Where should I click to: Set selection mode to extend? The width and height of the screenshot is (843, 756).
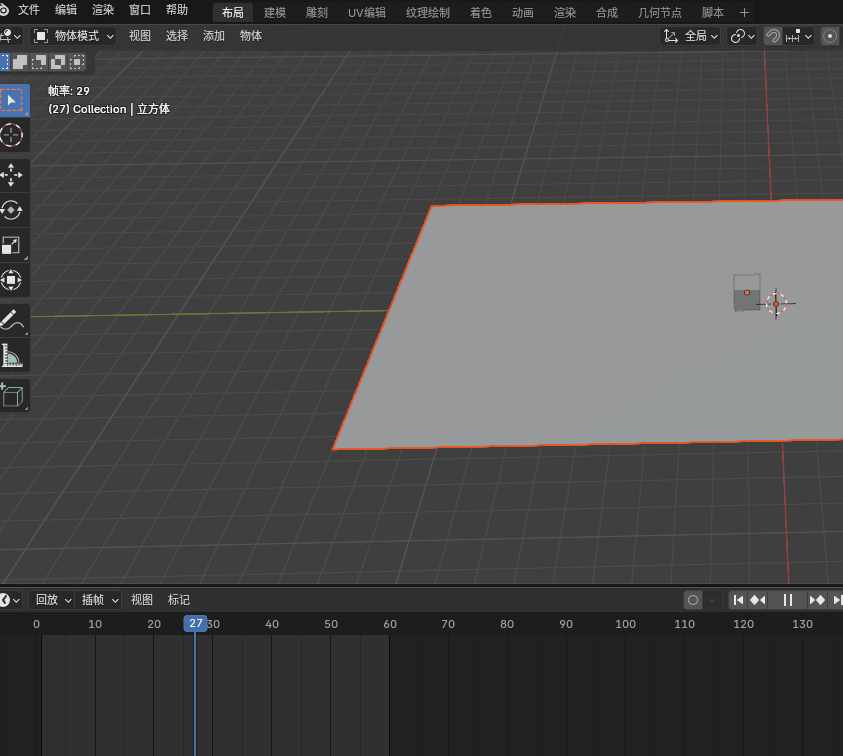20,62
